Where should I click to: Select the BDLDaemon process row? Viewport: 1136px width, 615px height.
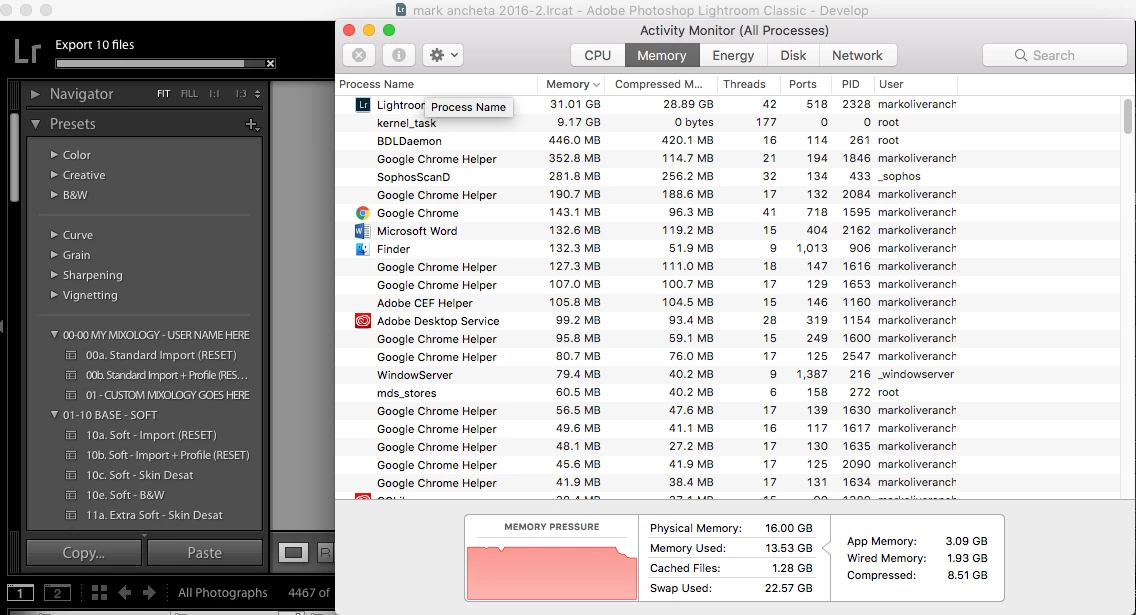pyautogui.click(x=728, y=141)
